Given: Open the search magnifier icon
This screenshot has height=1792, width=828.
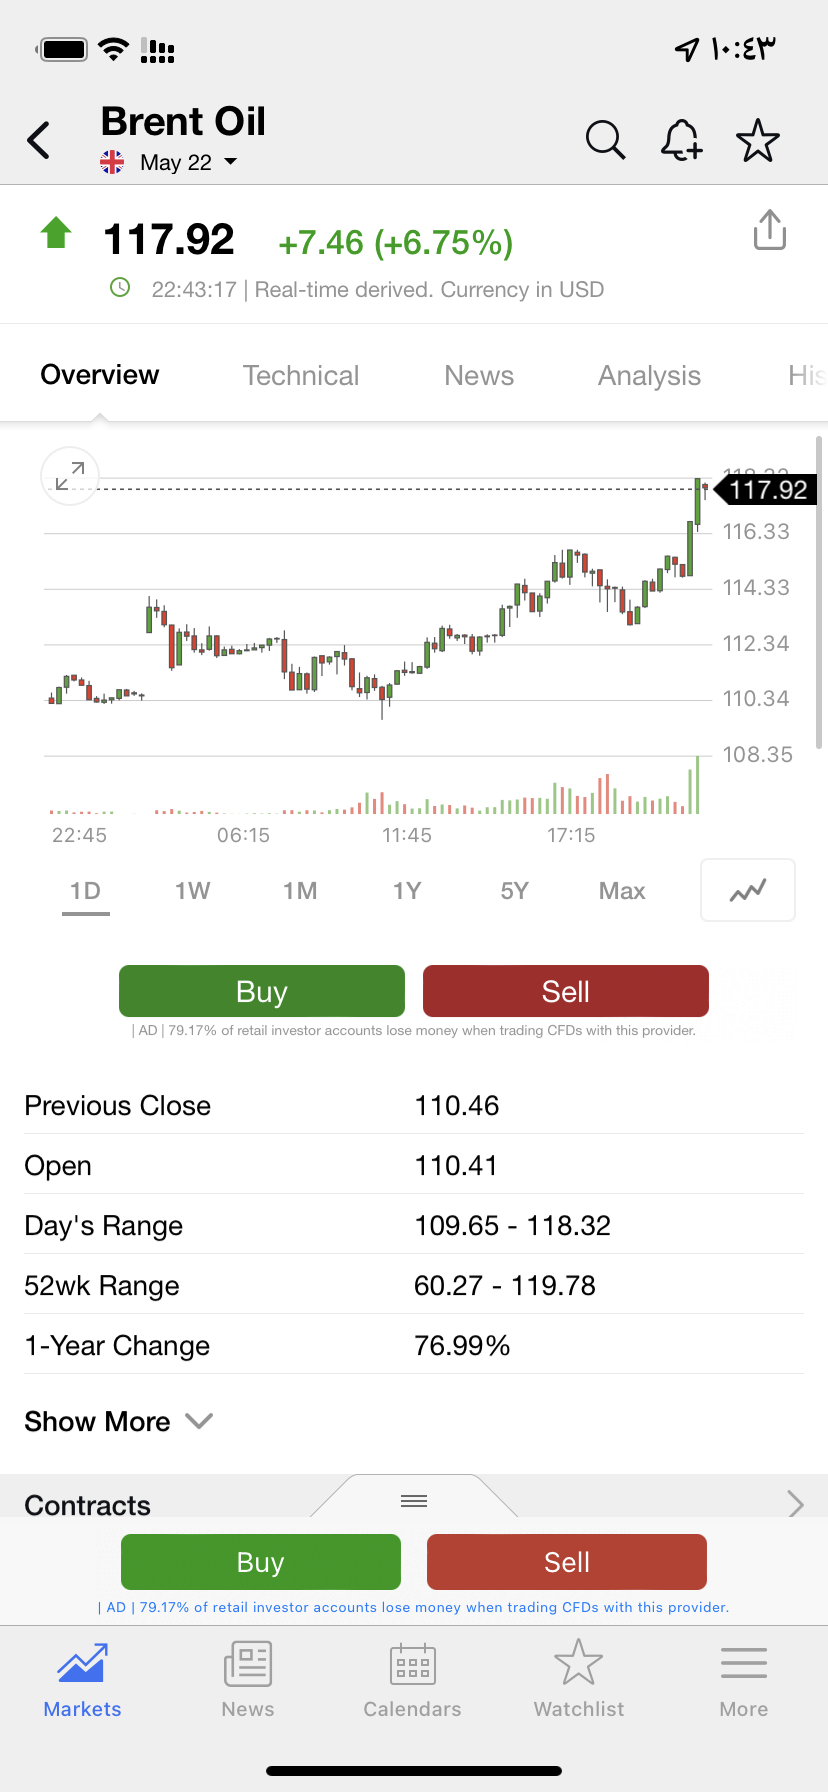Looking at the screenshot, I should [x=605, y=140].
